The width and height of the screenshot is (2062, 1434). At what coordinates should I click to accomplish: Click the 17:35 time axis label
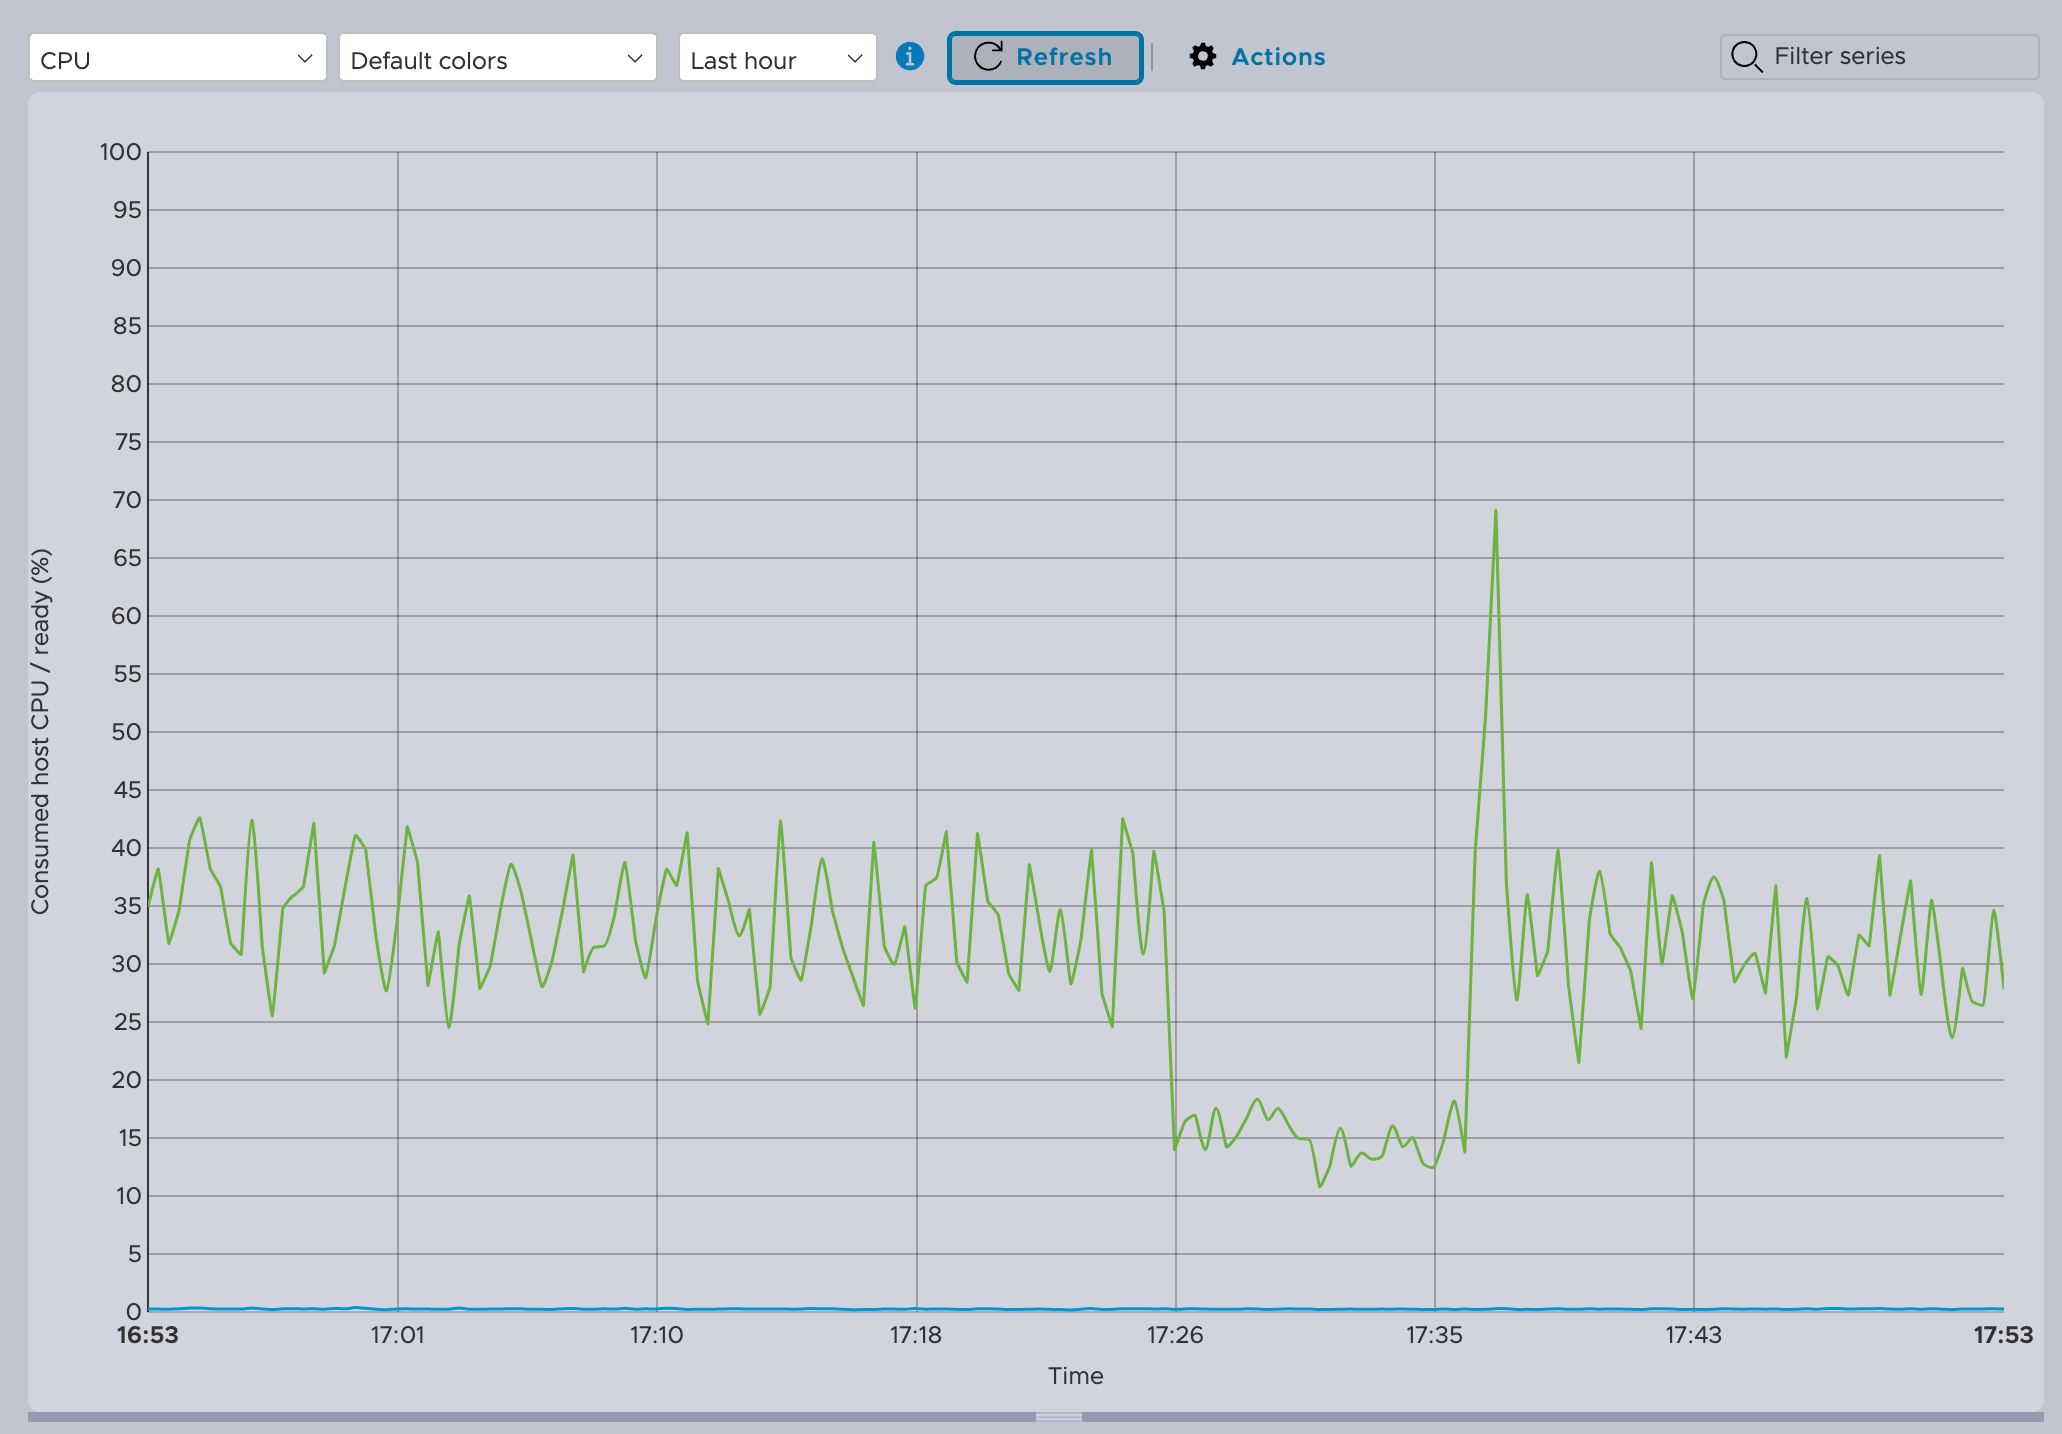(x=1434, y=1335)
